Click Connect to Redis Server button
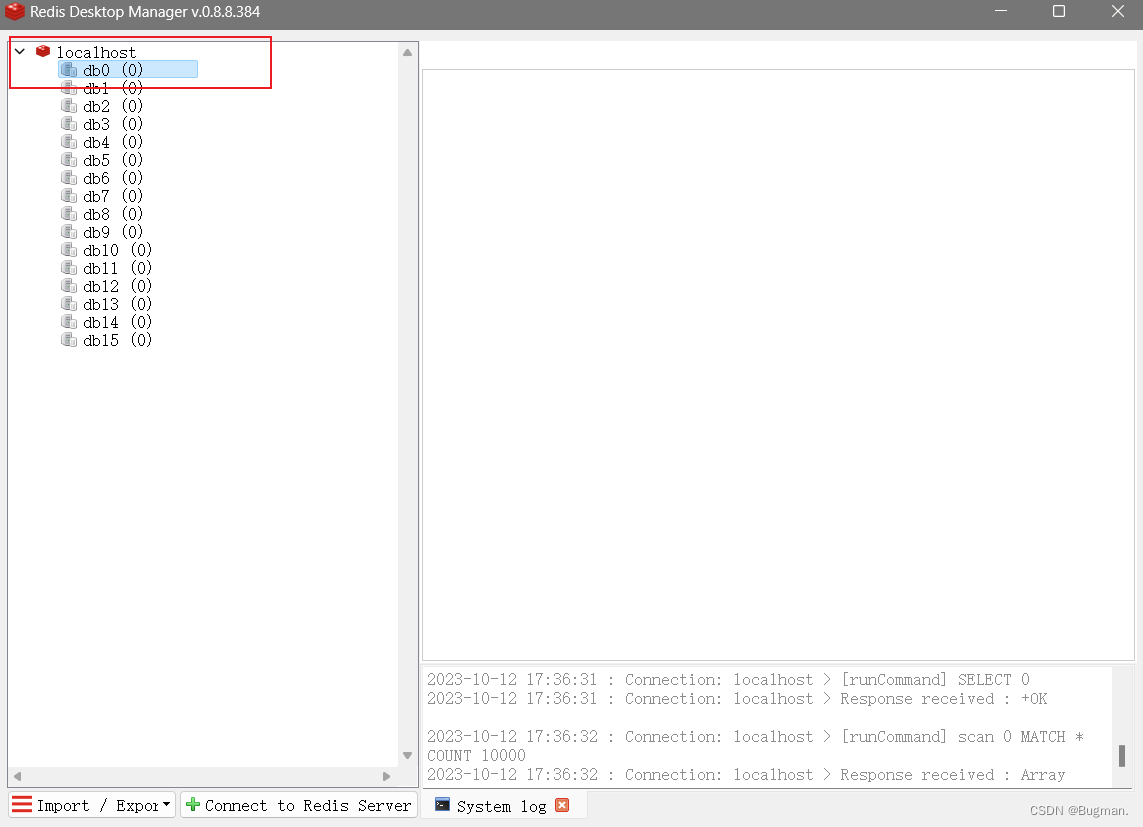The height and width of the screenshot is (827, 1143). (x=299, y=805)
